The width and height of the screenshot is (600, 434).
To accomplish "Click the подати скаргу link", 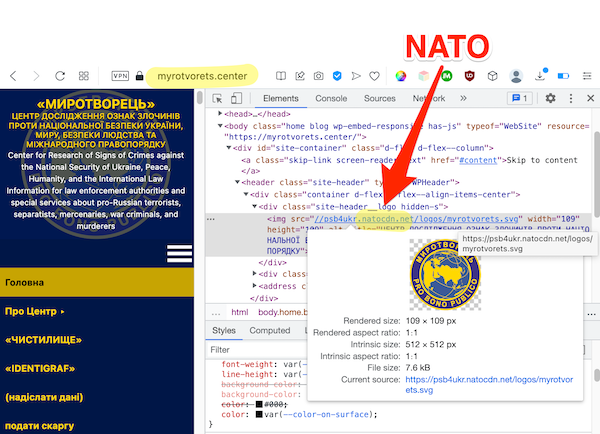I will coord(39,426).
